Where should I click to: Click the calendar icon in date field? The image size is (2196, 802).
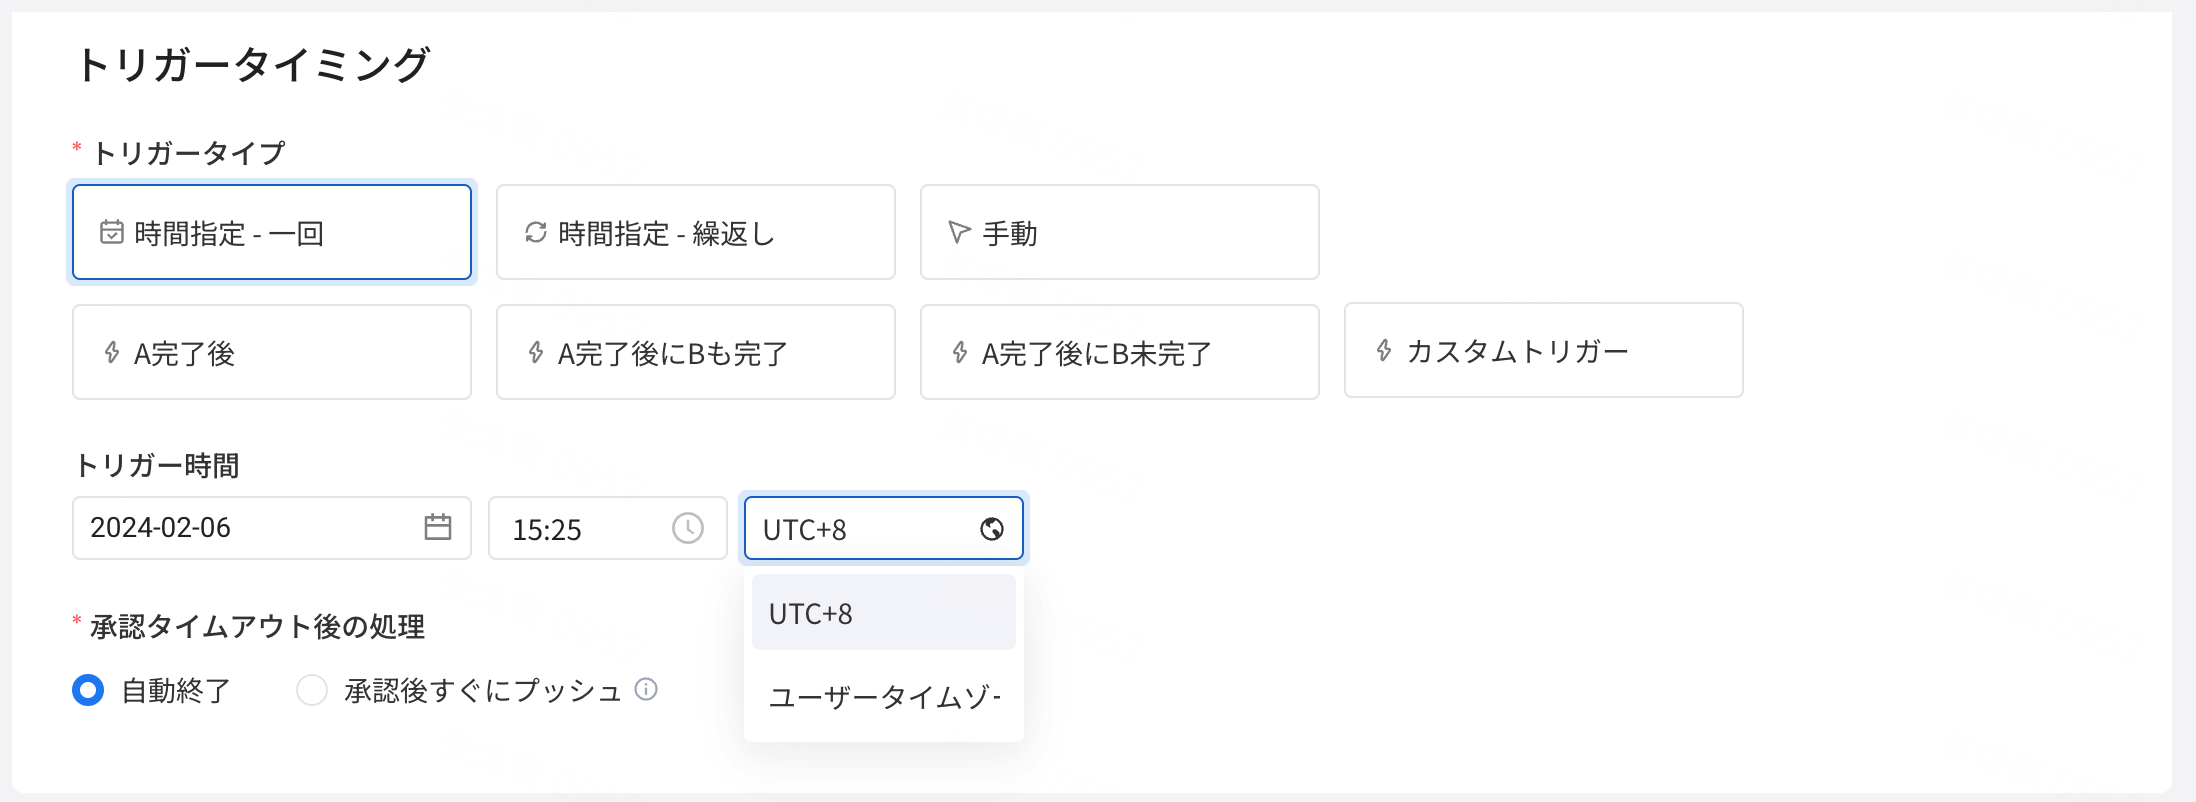(x=438, y=527)
